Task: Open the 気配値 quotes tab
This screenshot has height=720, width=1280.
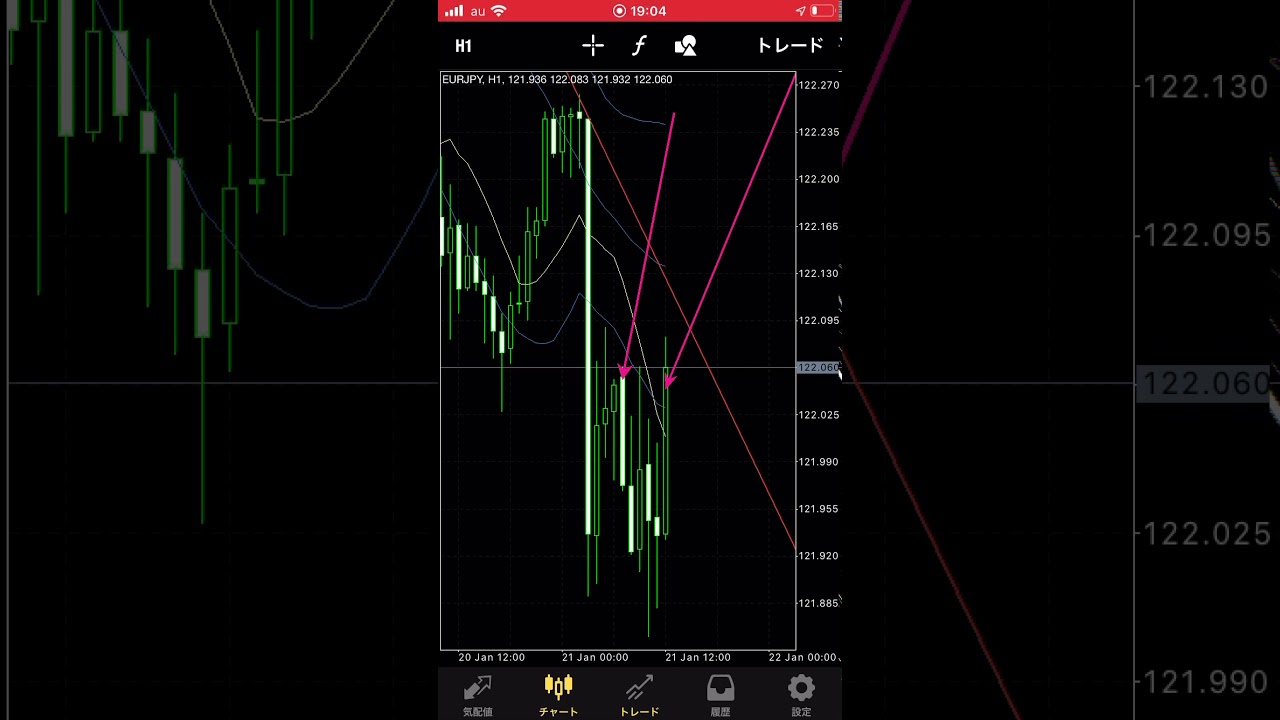Action: 477,695
